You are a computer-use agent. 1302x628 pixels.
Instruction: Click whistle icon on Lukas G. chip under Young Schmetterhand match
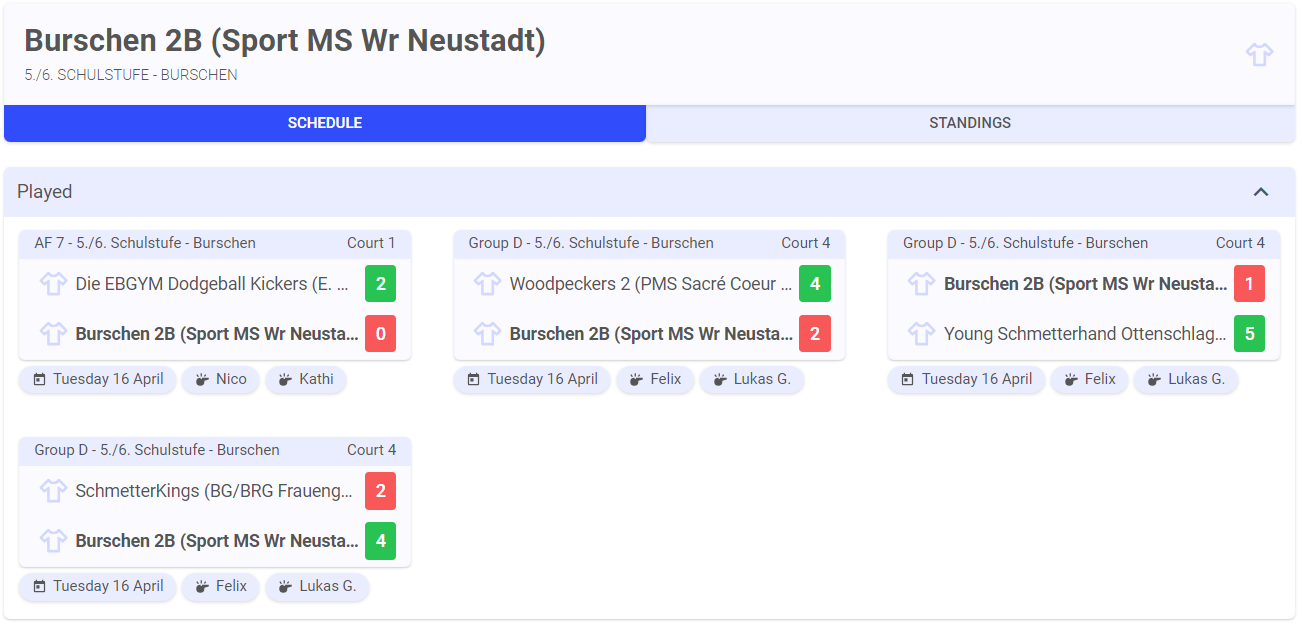coord(1154,380)
